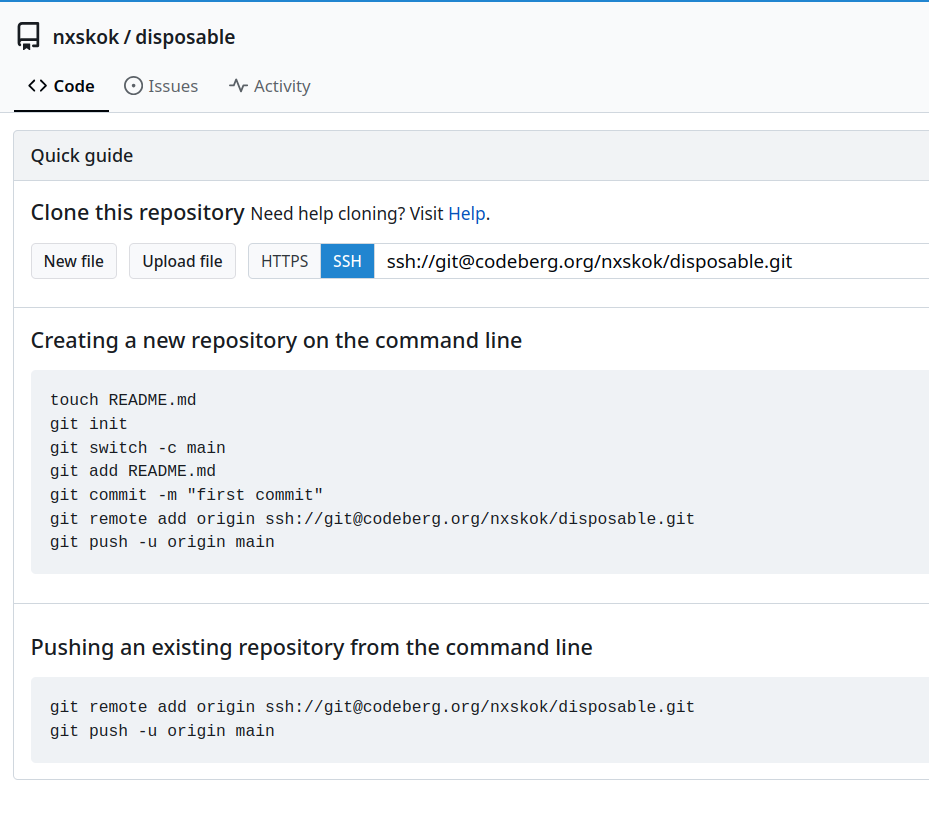Go to the Activity tab label
929x816 pixels.
click(x=282, y=86)
